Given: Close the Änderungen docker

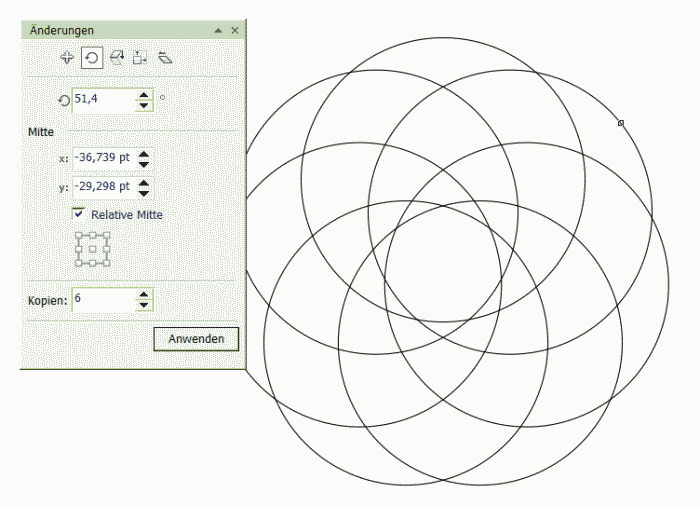Looking at the screenshot, I should 235,30.
